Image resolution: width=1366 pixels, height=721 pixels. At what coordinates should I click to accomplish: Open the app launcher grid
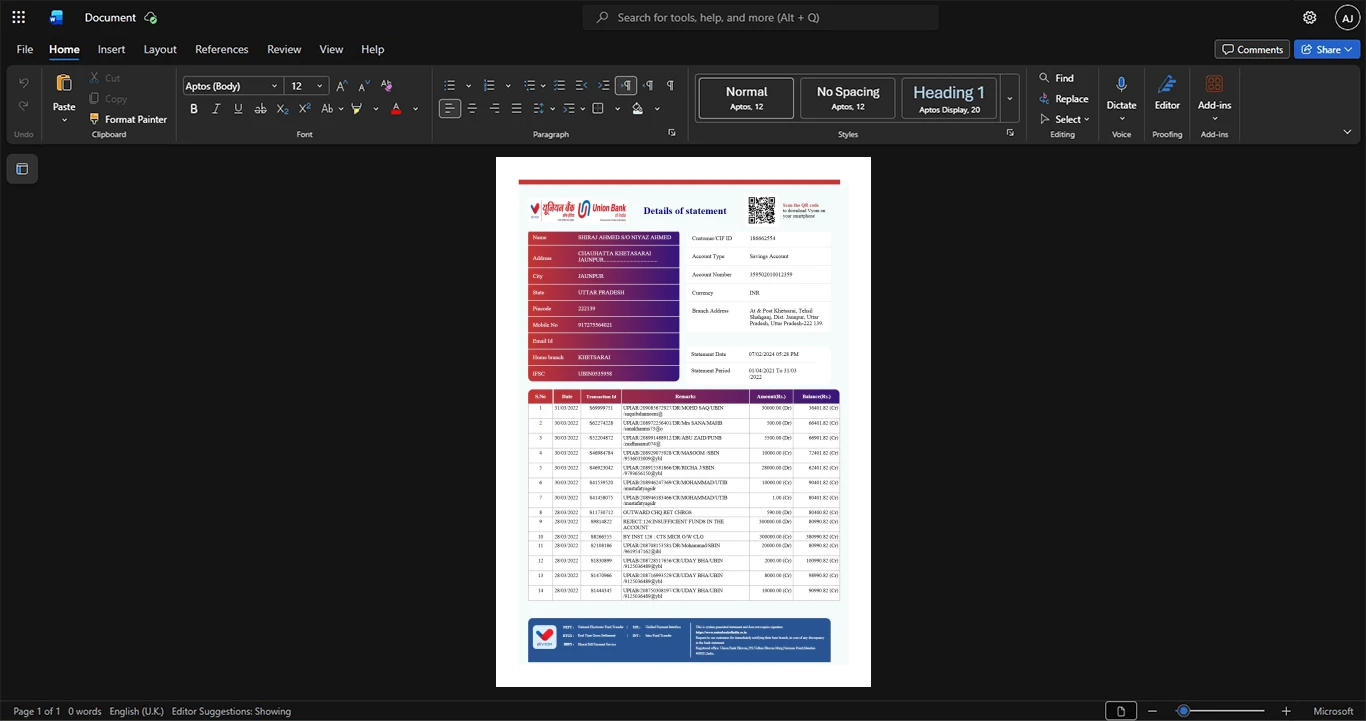click(18, 17)
